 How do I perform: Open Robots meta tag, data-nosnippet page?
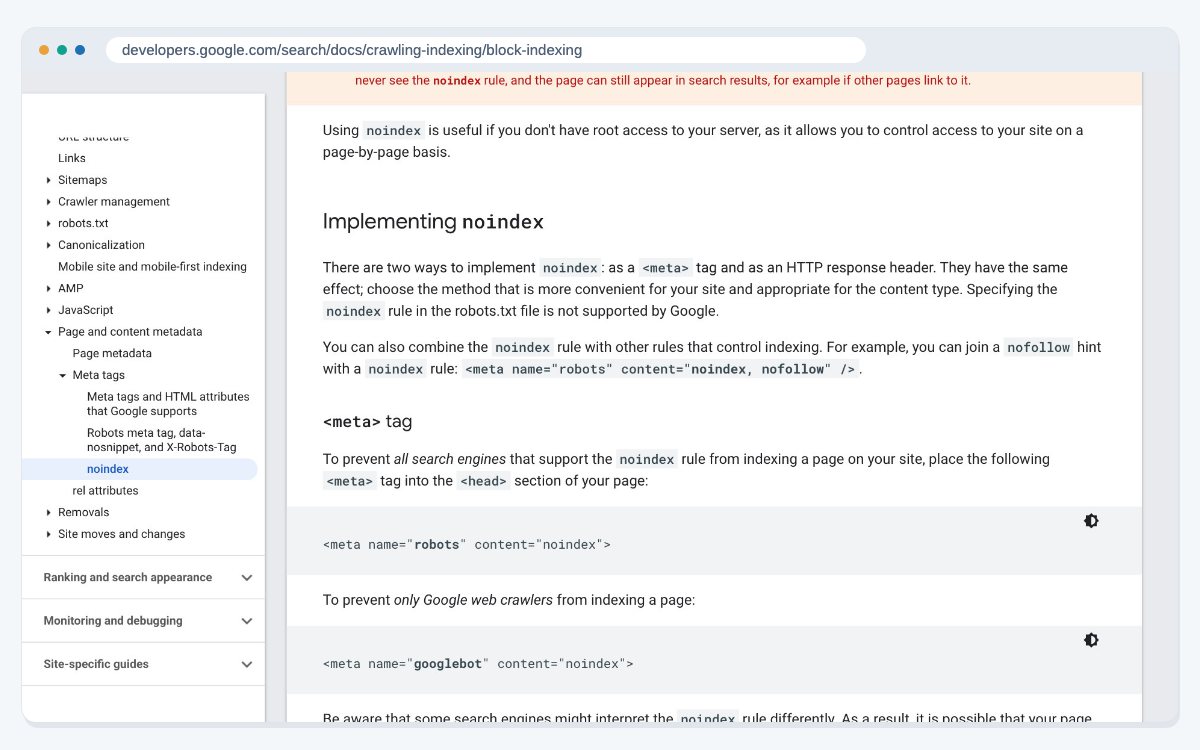[x=162, y=440]
